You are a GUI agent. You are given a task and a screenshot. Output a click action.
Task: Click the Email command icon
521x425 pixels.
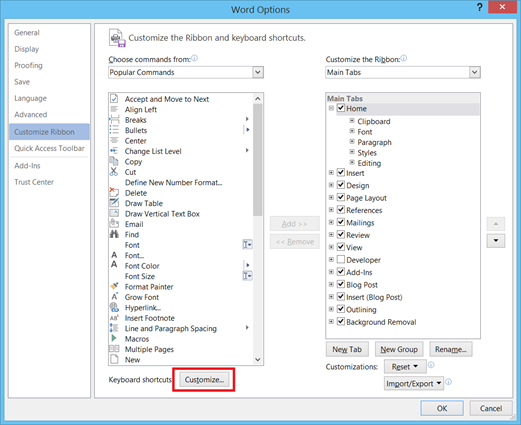point(114,224)
